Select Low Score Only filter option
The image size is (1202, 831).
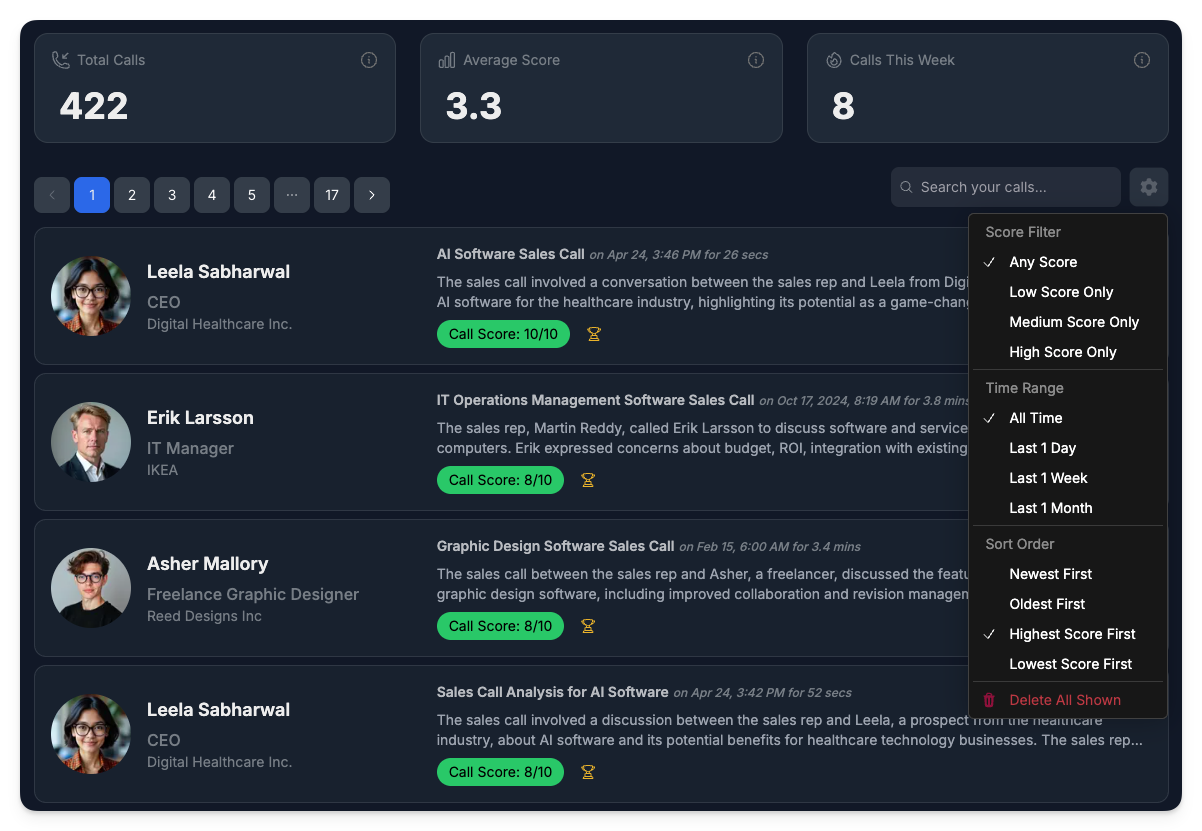click(1061, 292)
